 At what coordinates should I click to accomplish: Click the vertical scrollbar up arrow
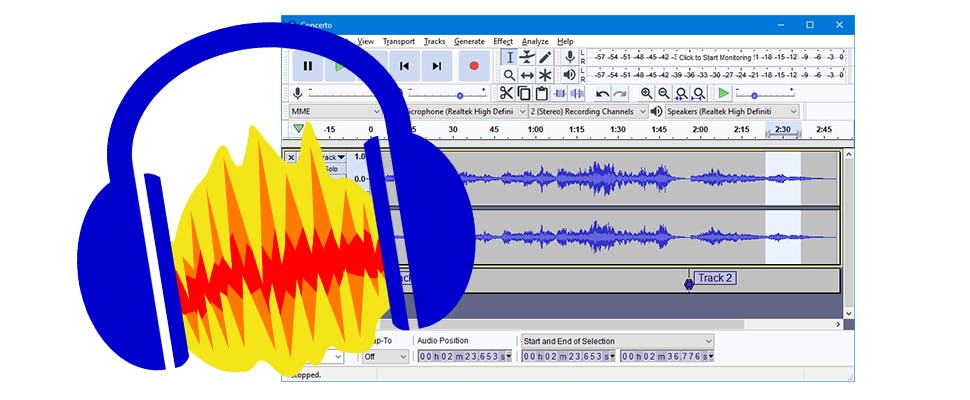click(848, 155)
